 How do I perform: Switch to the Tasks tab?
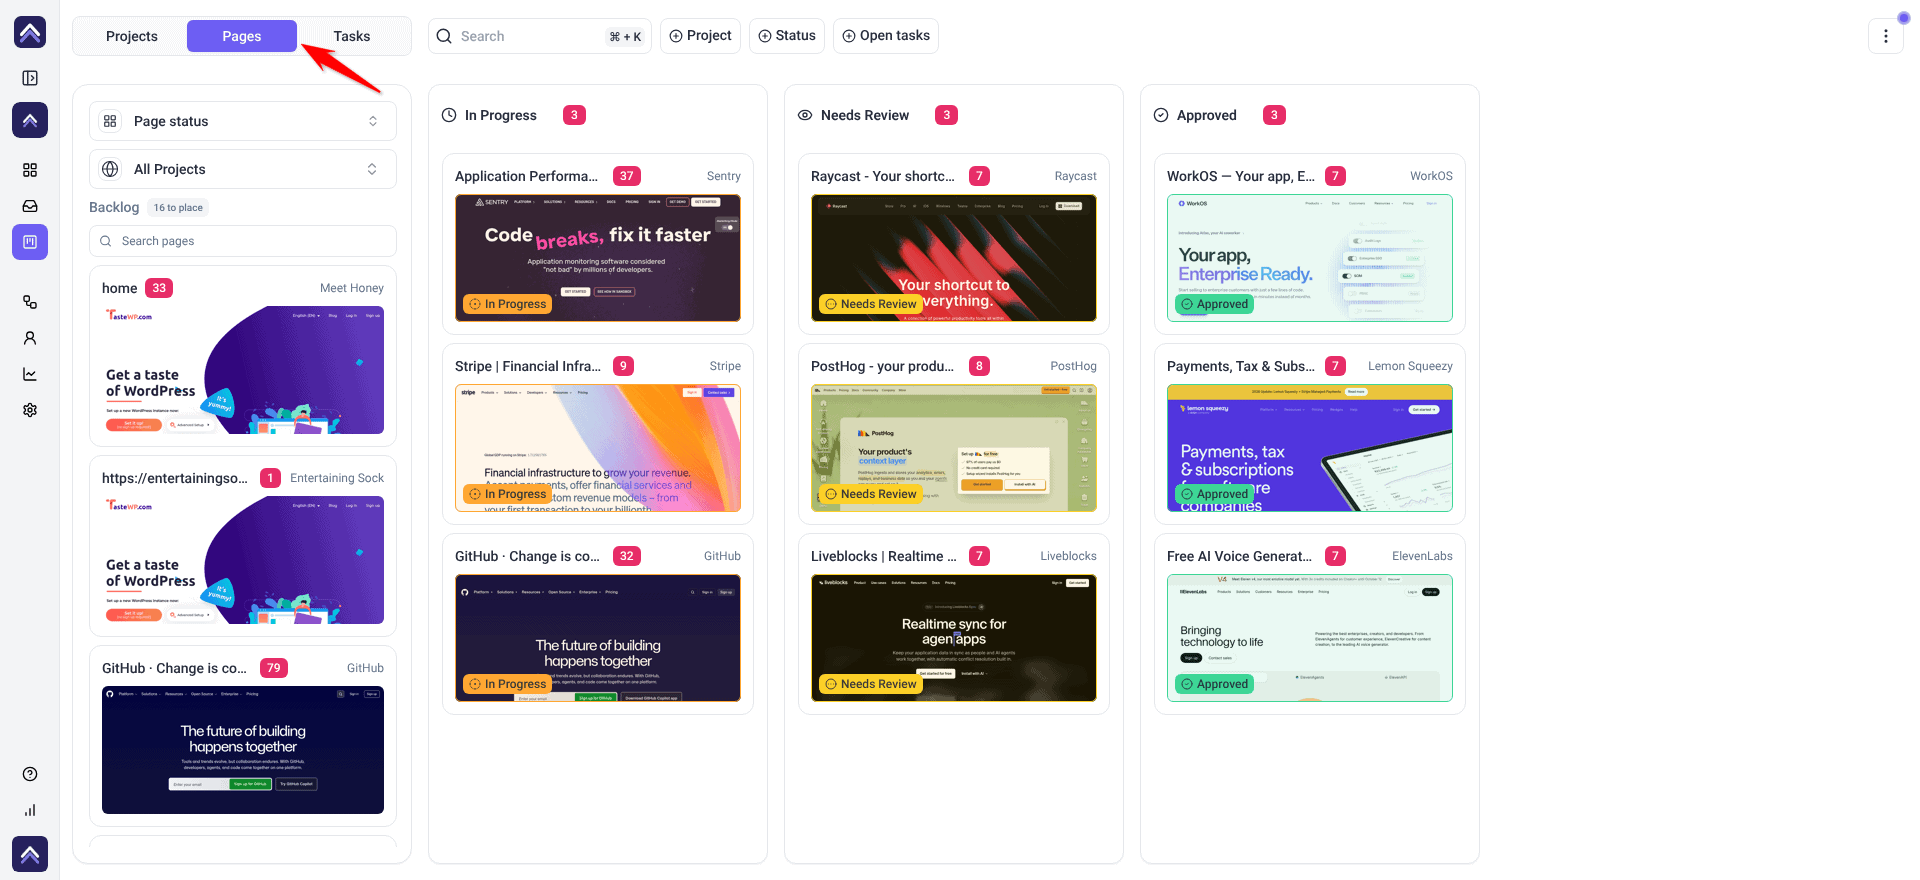click(x=352, y=36)
